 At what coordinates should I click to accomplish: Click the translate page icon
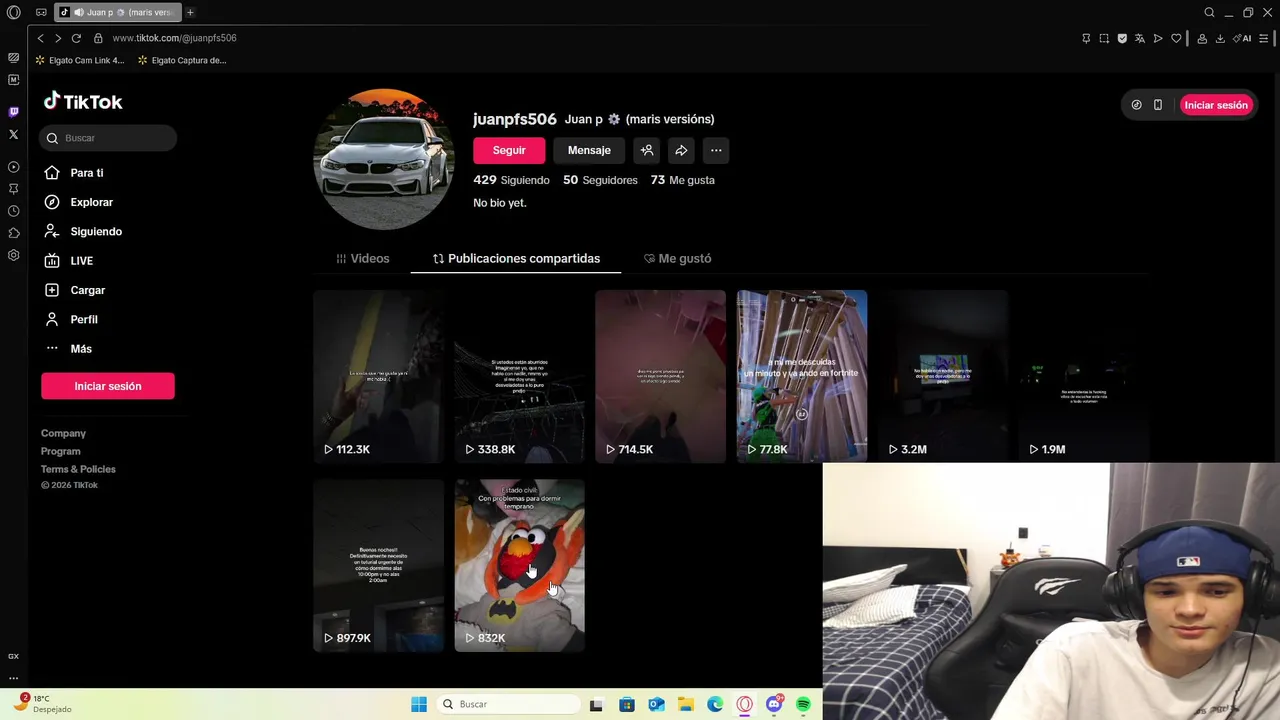(1140, 38)
